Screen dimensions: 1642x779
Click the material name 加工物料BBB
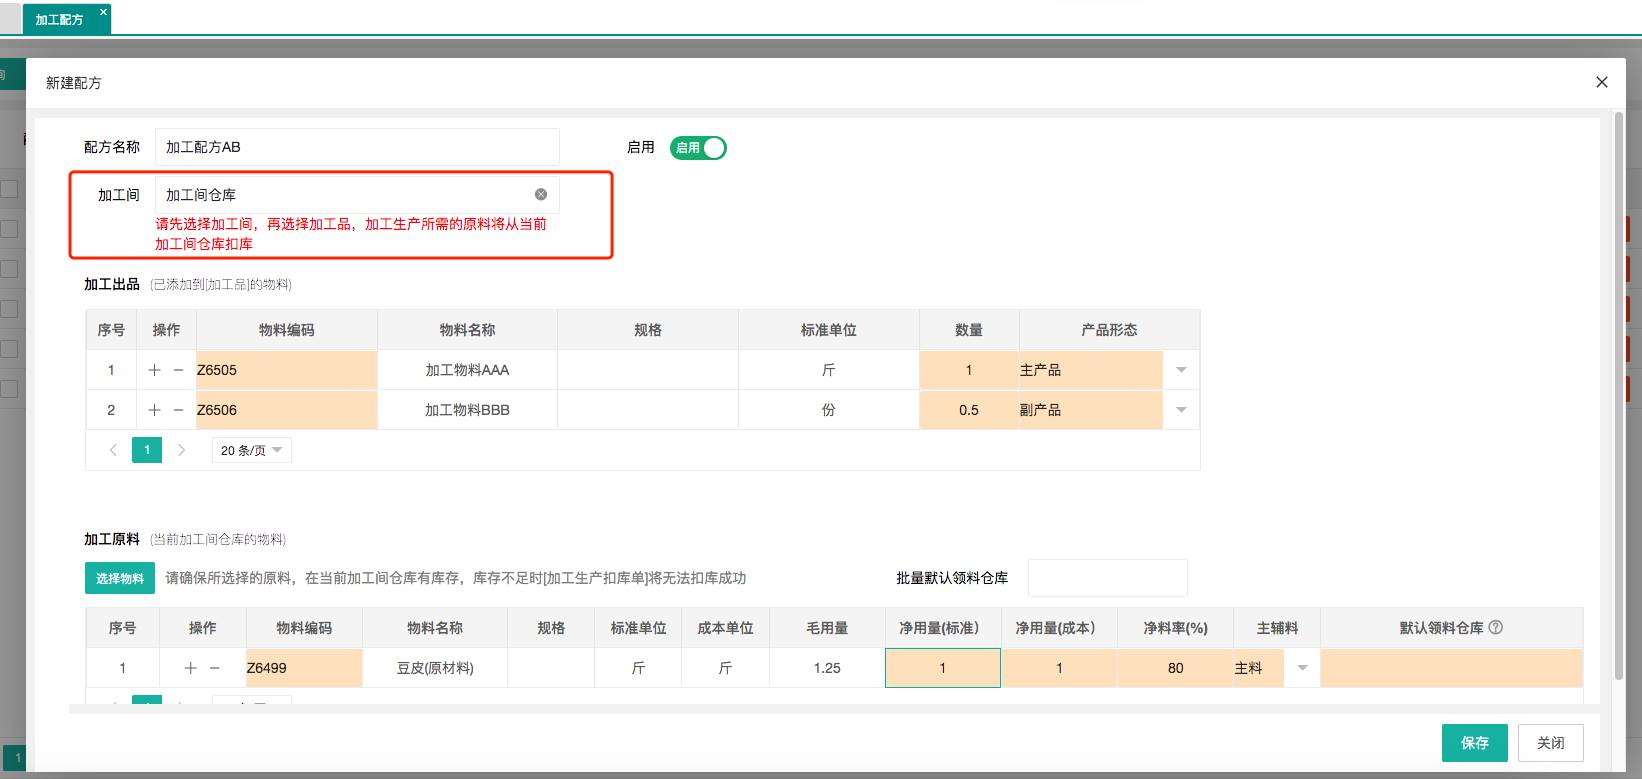pyautogui.click(x=467, y=410)
